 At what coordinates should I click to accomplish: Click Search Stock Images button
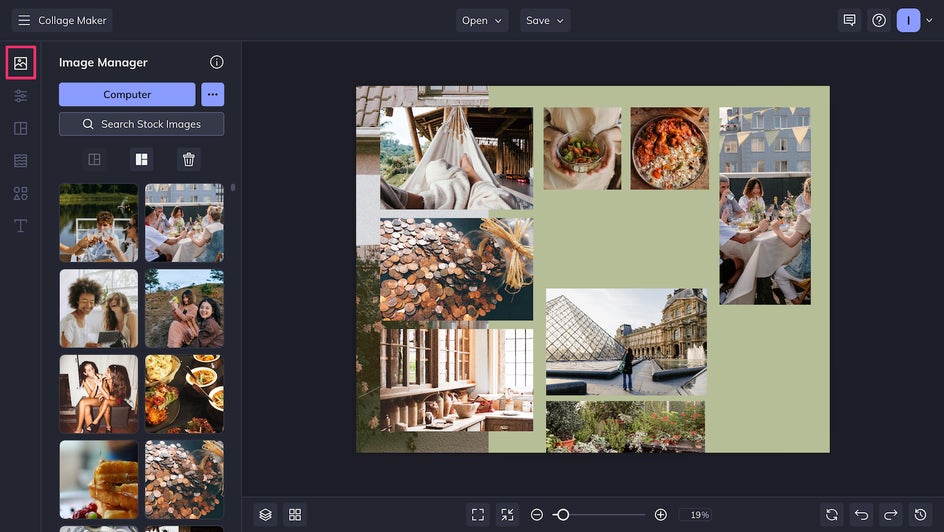pyautogui.click(x=141, y=124)
